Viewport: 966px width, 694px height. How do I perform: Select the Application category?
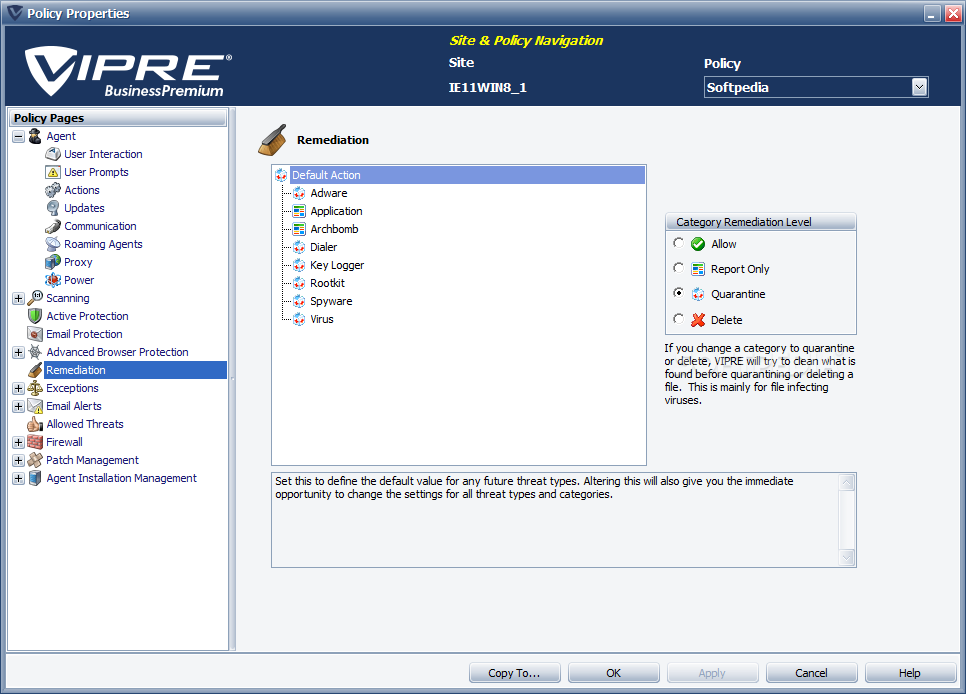pyautogui.click(x=336, y=211)
